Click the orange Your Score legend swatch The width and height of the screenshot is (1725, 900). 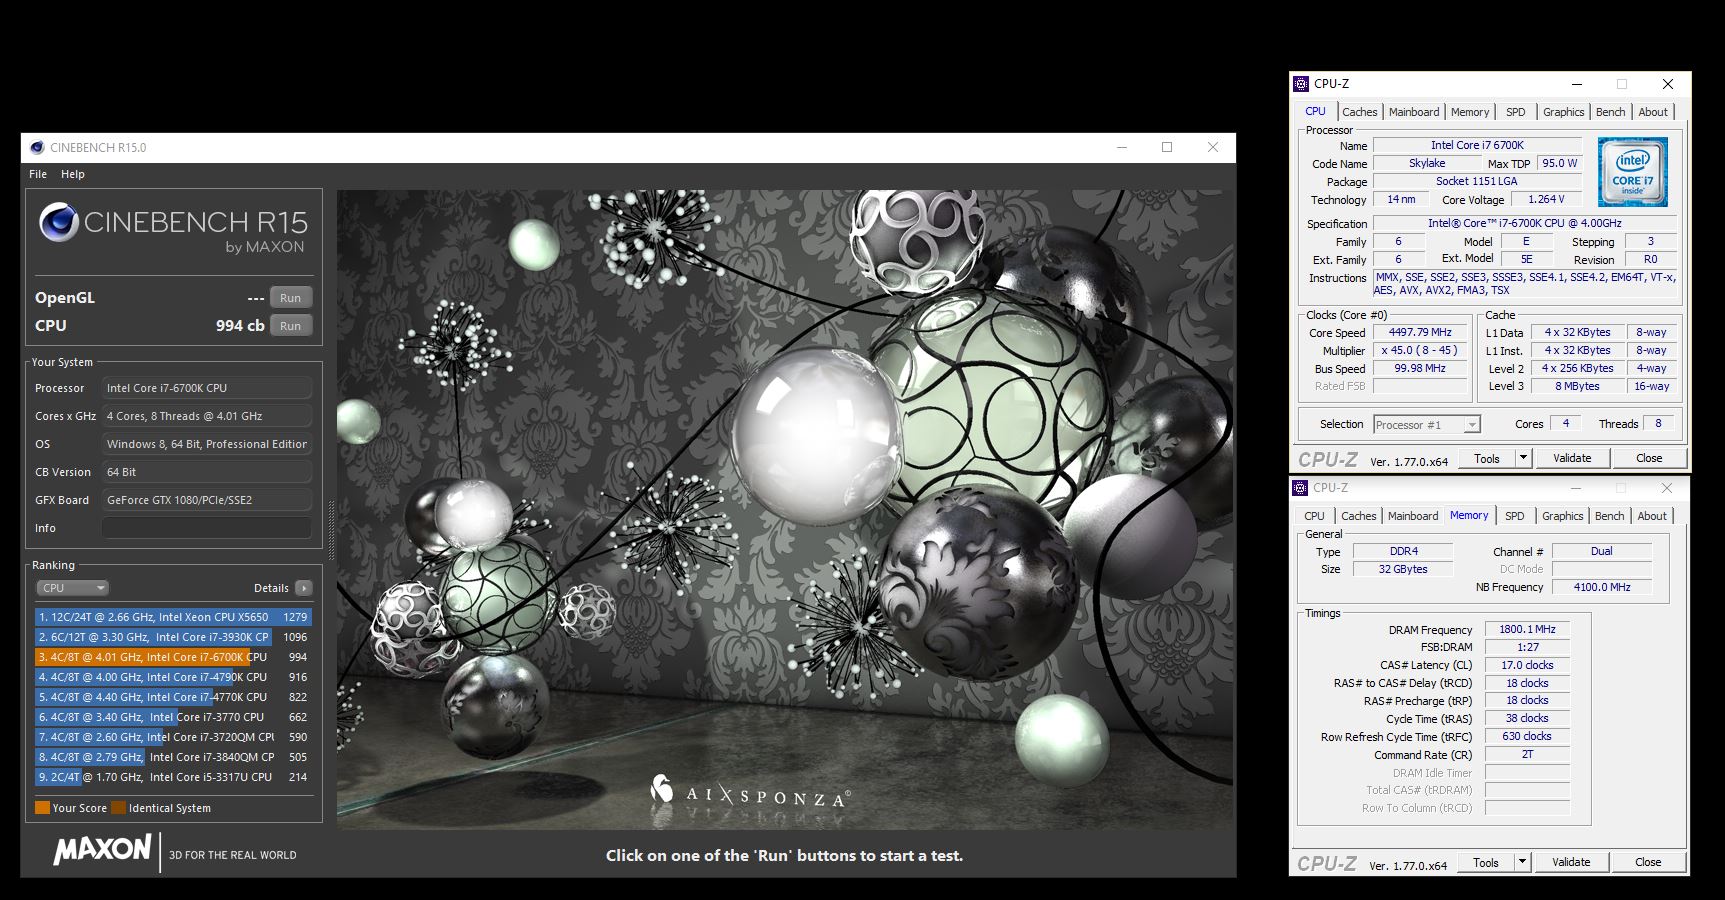pos(42,808)
